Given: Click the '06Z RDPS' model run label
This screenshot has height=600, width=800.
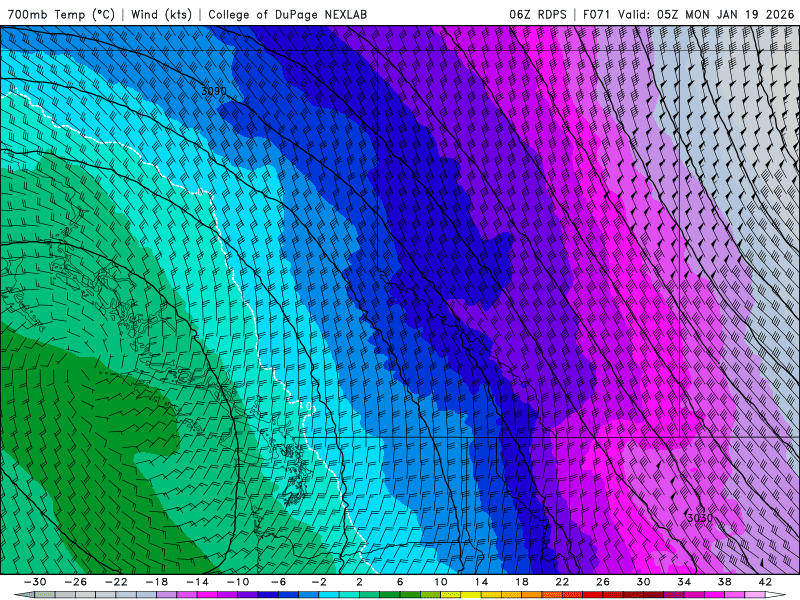Looking at the screenshot, I should [x=538, y=14].
